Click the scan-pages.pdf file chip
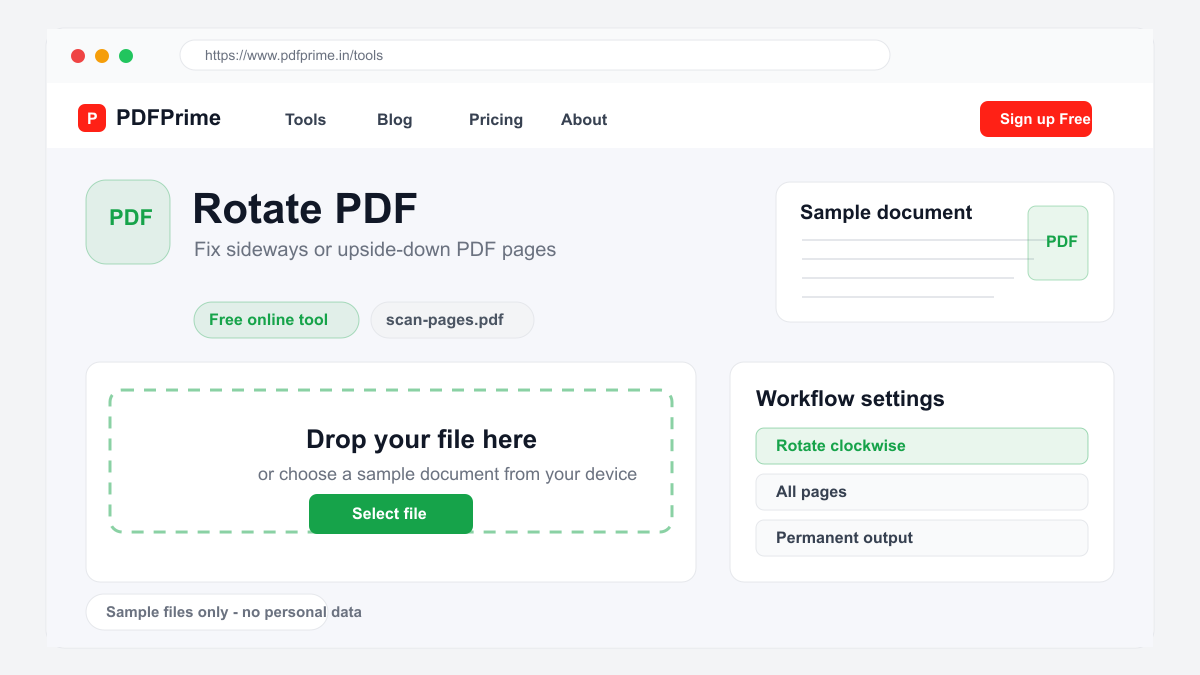 pyautogui.click(x=452, y=320)
